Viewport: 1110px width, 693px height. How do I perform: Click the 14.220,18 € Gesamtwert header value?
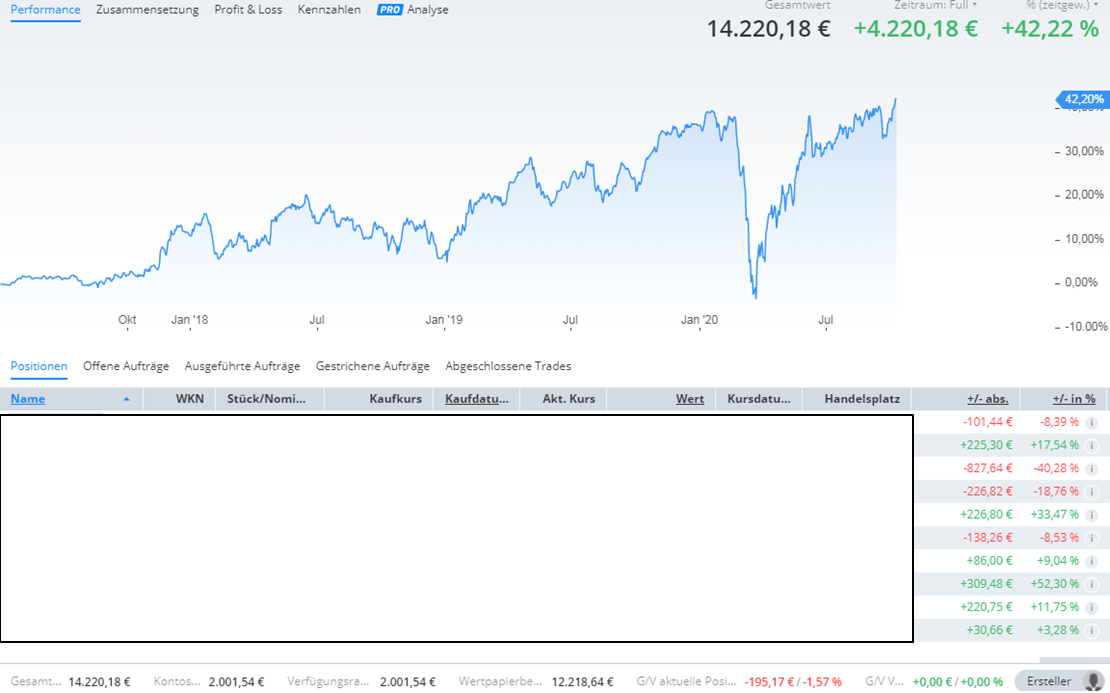point(769,29)
